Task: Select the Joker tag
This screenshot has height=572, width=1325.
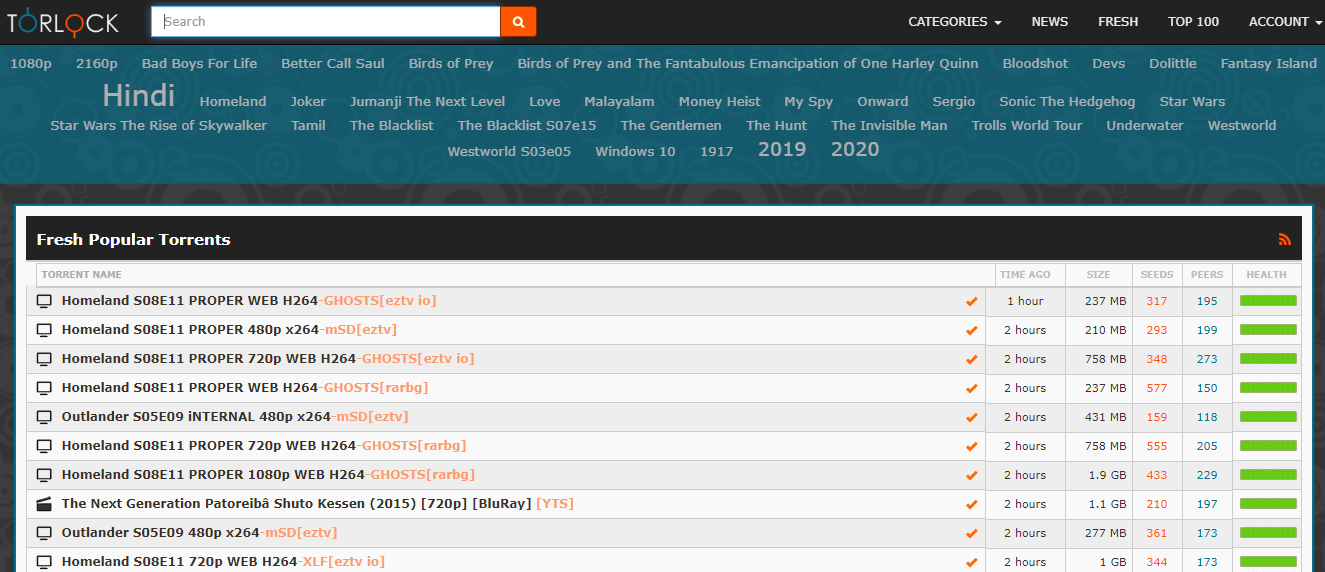Action: coord(308,101)
